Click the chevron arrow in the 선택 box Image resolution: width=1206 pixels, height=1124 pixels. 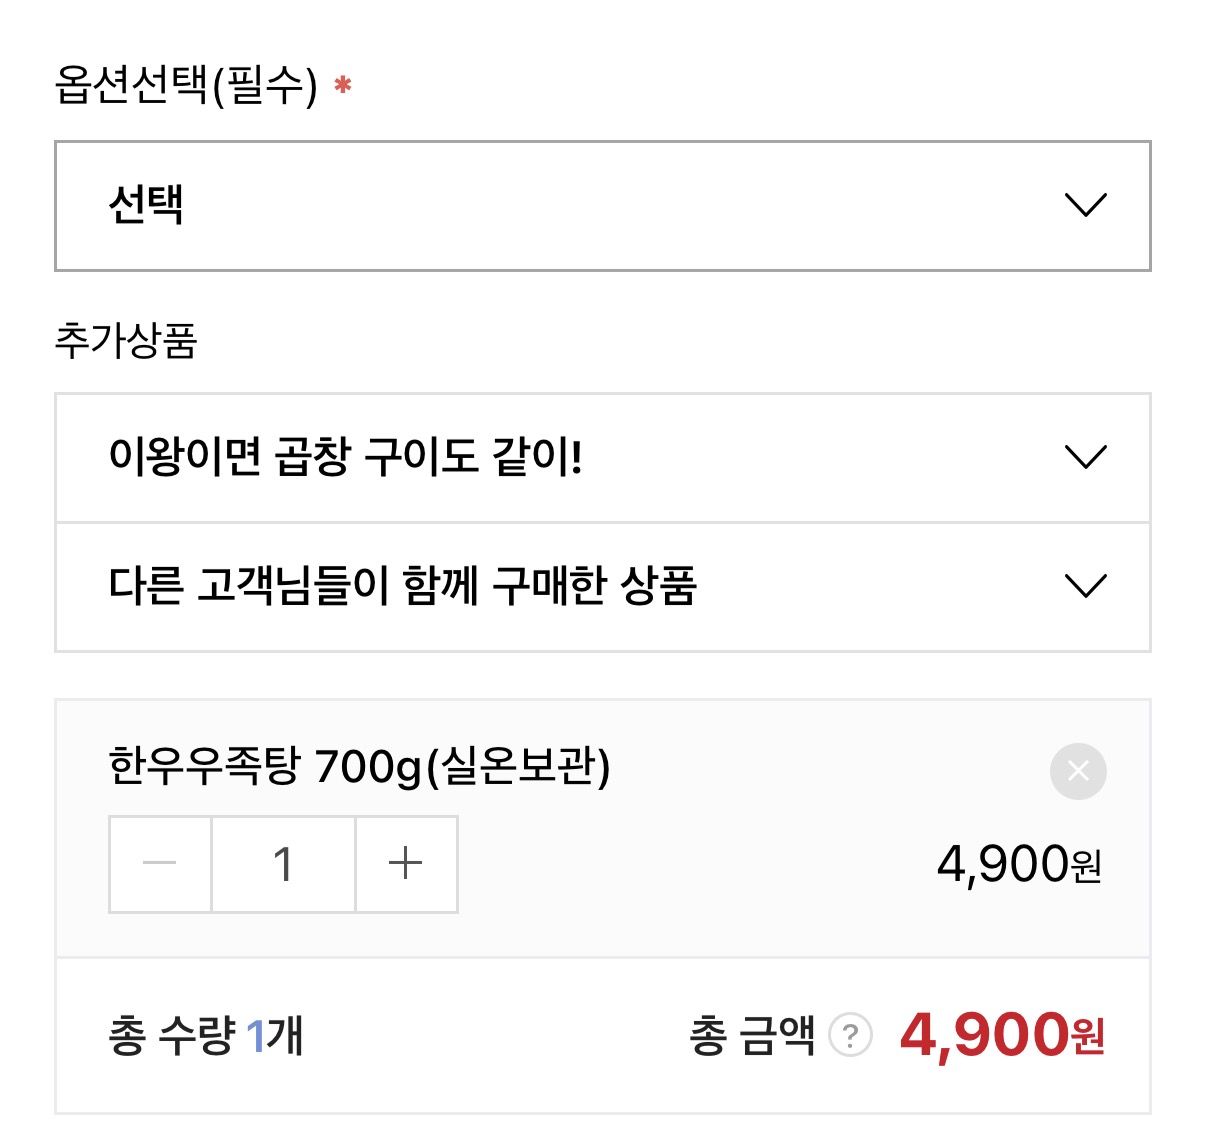pos(1085,205)
